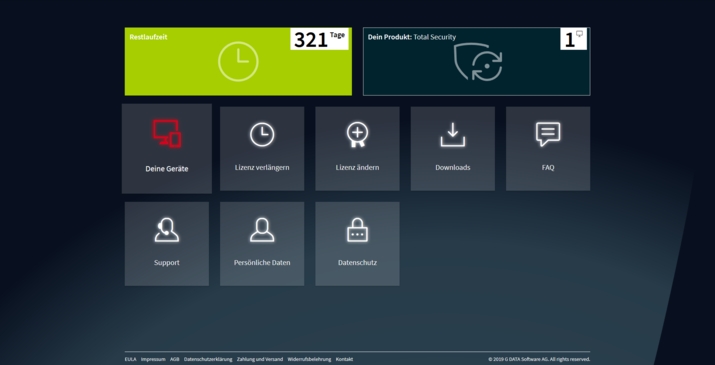Open the Widerrufsbelehrung footer link
The height and width of the screenshot is (365, 715).
point(309,360)
